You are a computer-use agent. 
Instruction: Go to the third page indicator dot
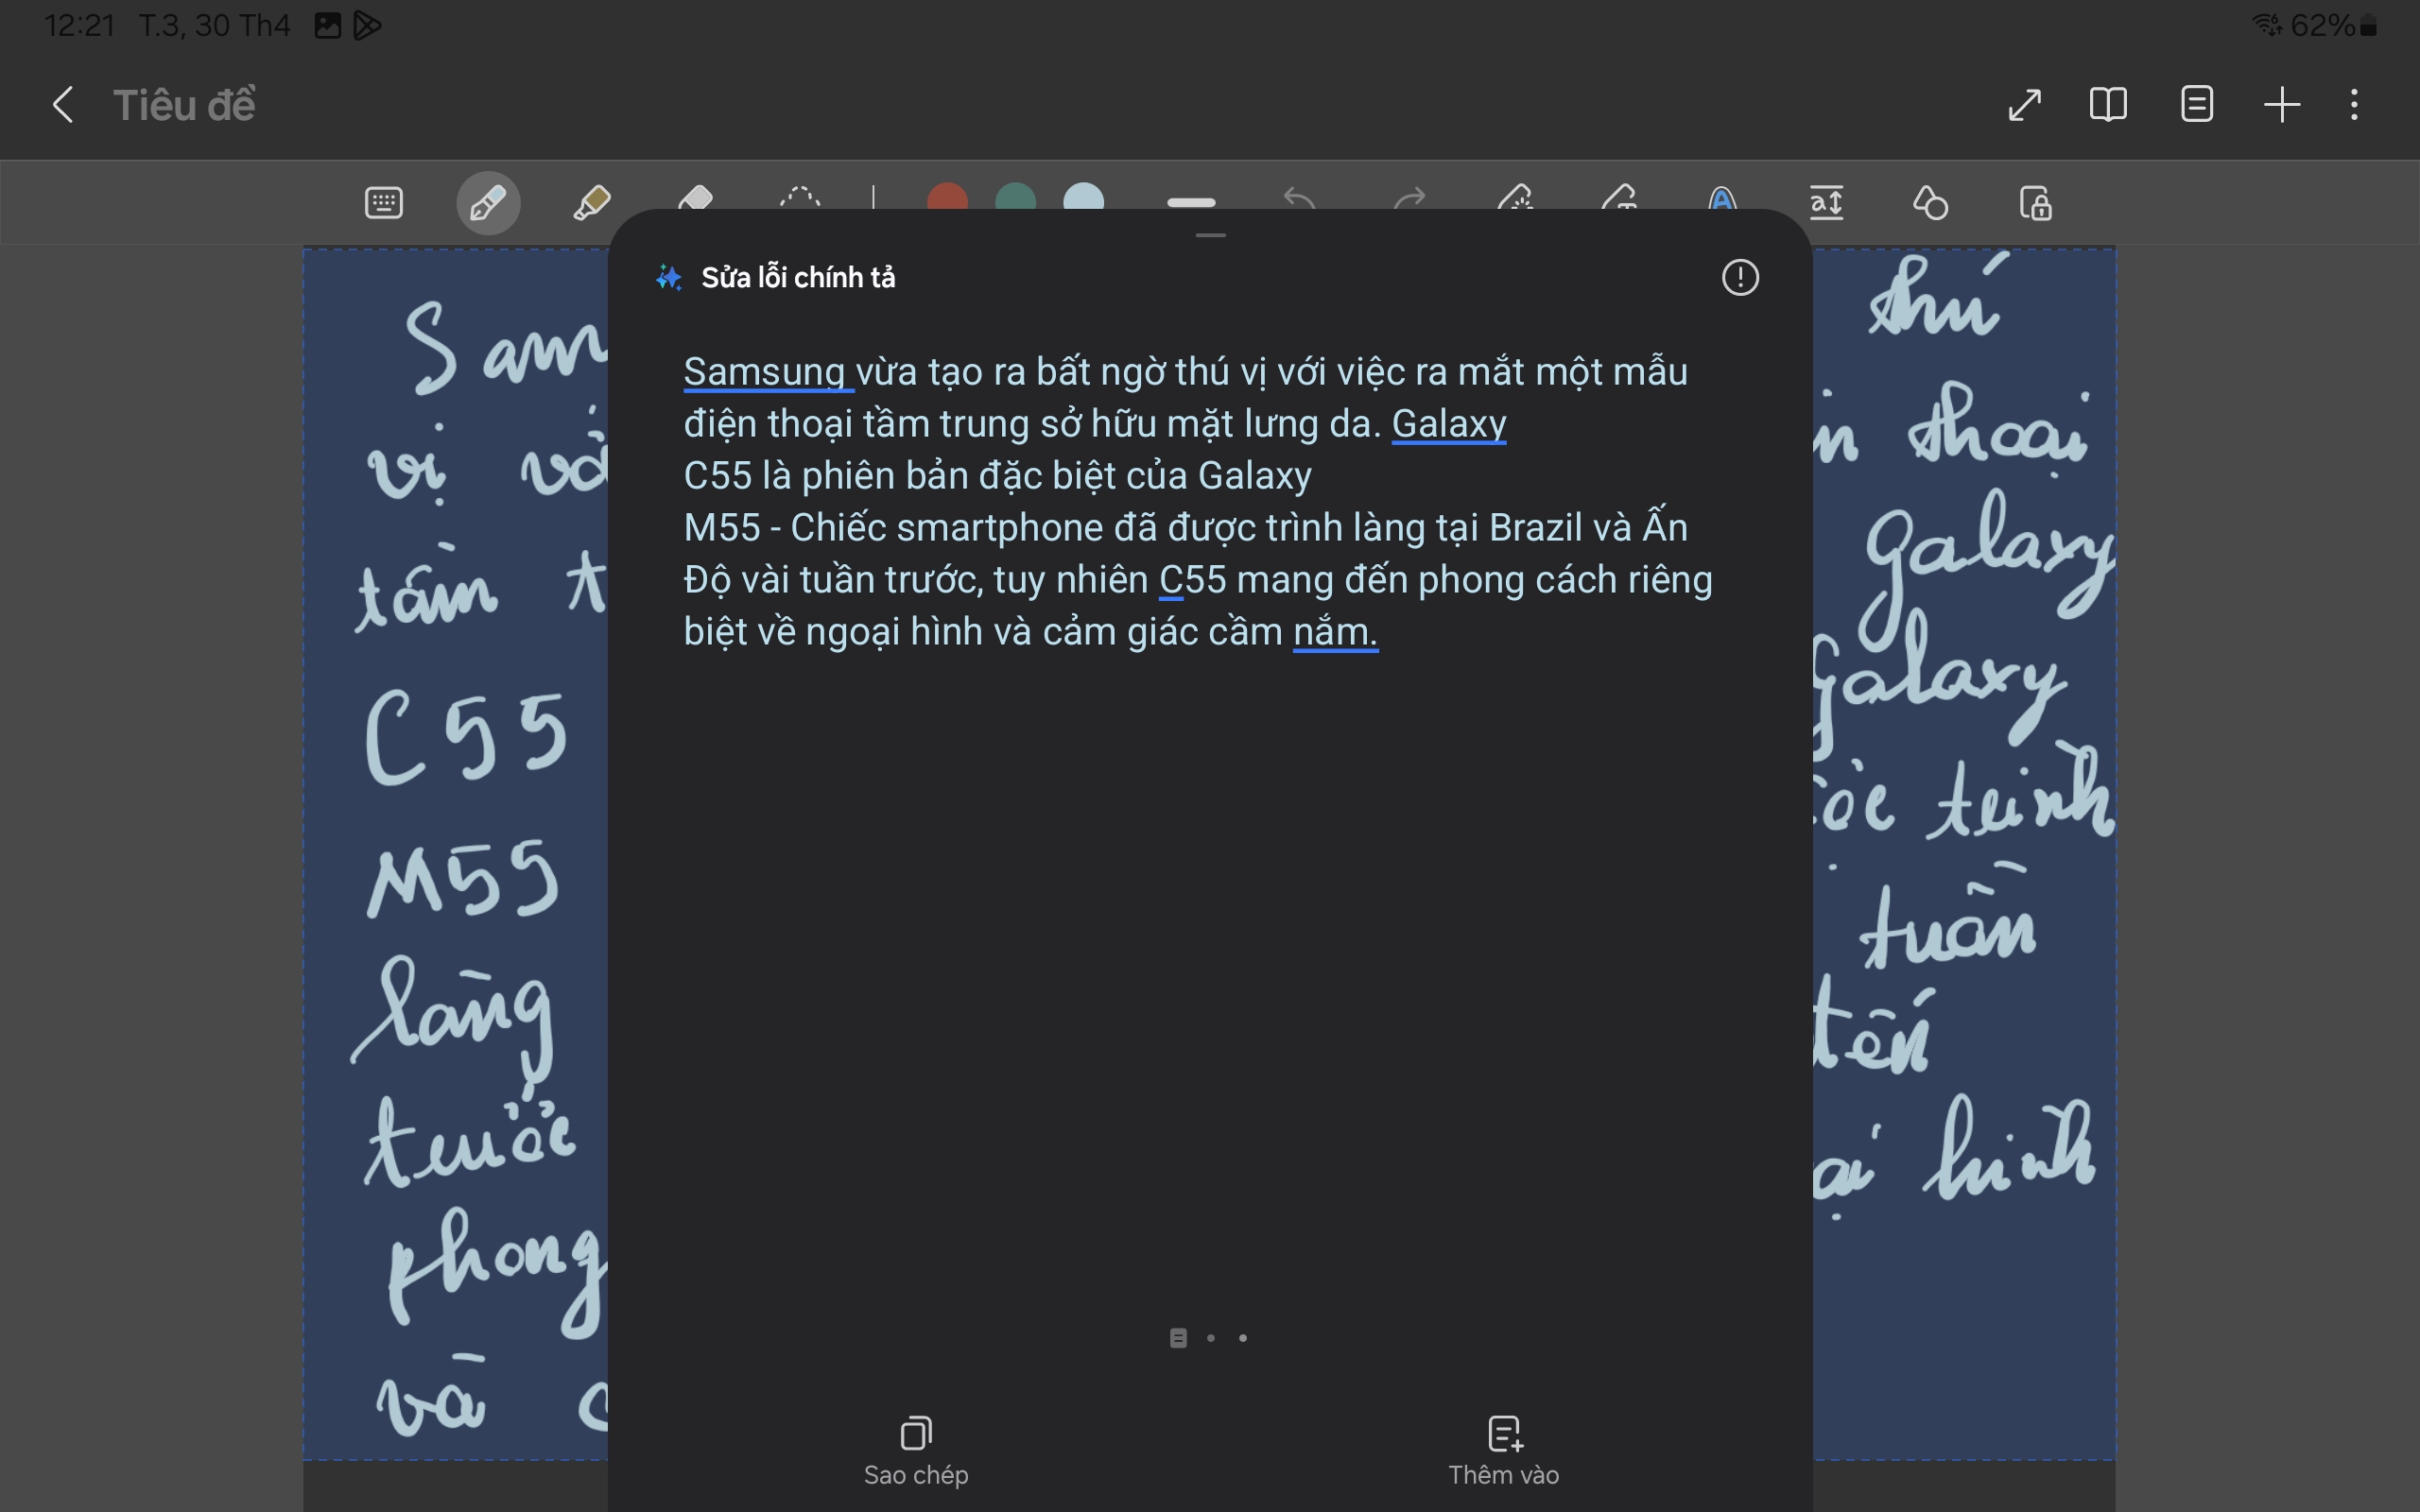coord(1243,1338)
